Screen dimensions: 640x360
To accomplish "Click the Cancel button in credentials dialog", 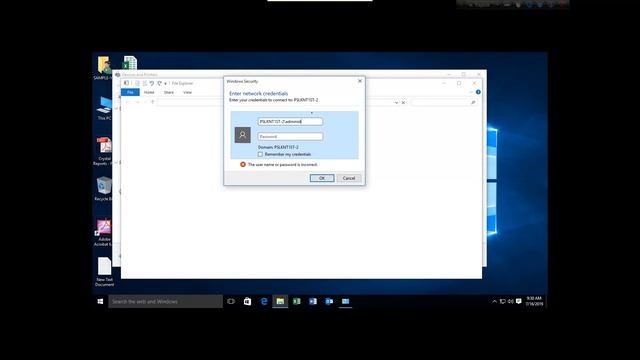I will [x=349, y=178].
